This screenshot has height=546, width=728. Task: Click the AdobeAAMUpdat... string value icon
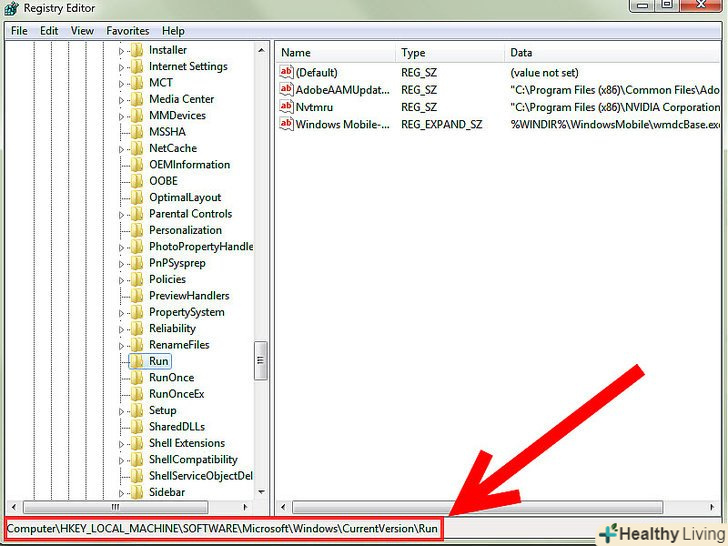(x=286, y=89)
